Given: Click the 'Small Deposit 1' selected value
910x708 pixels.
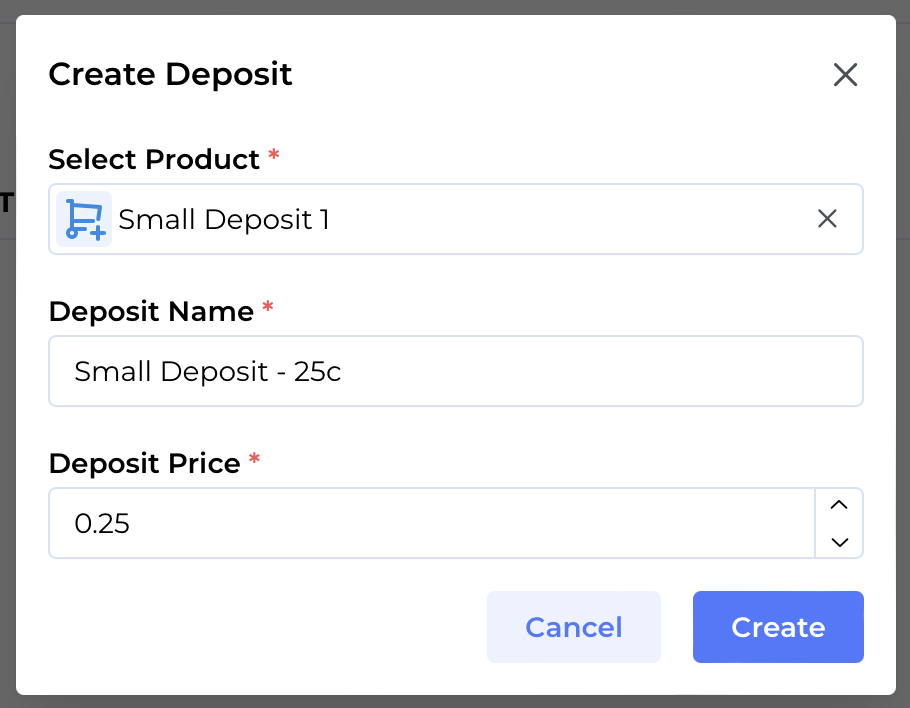Looking at the screenshot, I should click(x=224, y=219).
